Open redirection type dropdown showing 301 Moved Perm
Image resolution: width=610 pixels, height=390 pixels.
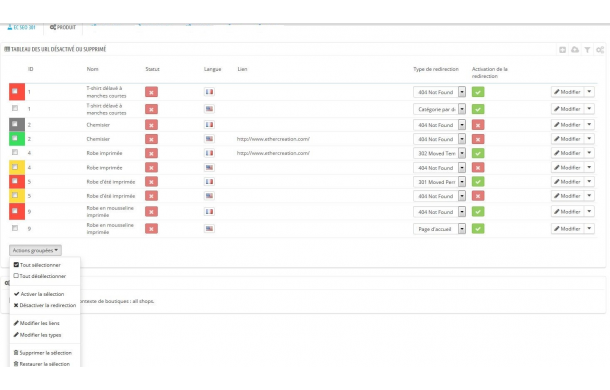coord(439,182)
